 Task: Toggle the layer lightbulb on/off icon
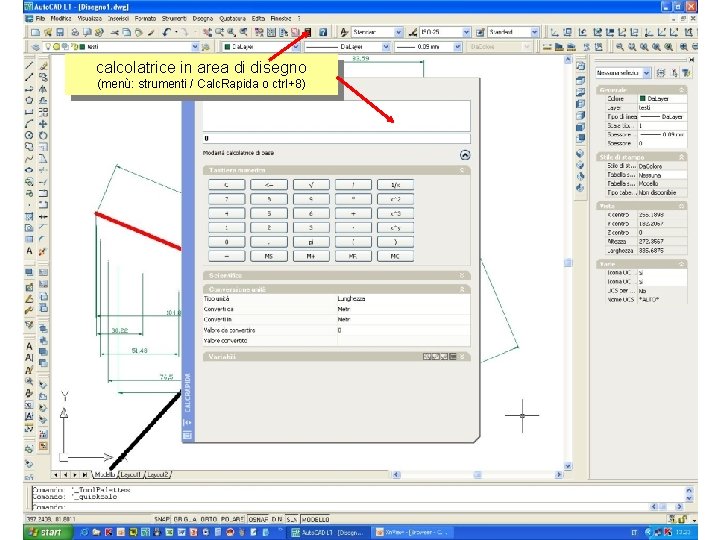pyautogui.click(x=47, y=47)
